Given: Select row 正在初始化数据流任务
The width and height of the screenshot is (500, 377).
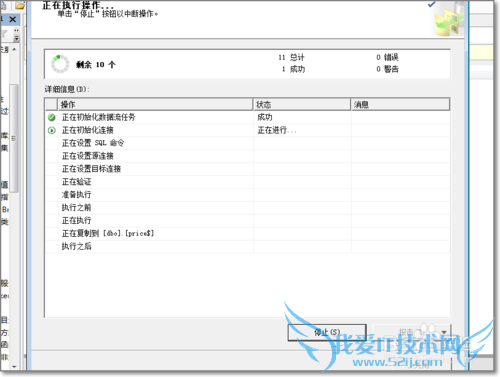Looking at the screenshot, I should (x=247, y=117).
